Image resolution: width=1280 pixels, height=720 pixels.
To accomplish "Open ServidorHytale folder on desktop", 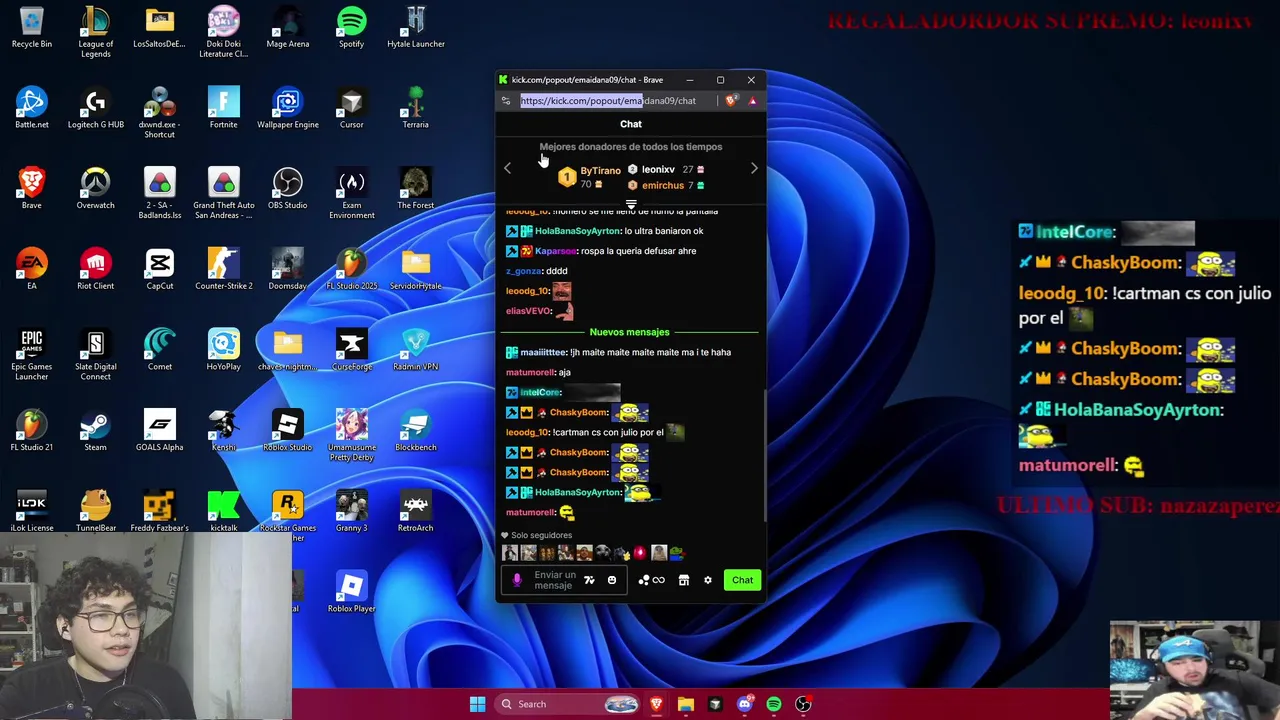I will click(x=416, y=269).
